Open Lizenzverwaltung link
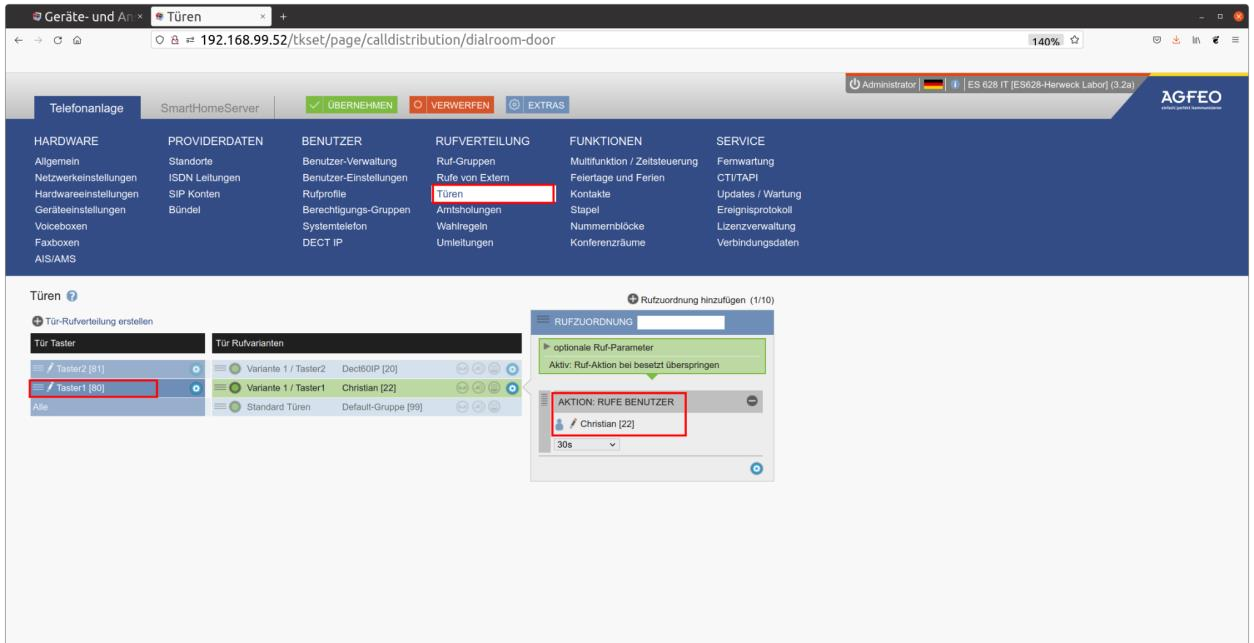1254x643 pixels. point(756,226)
